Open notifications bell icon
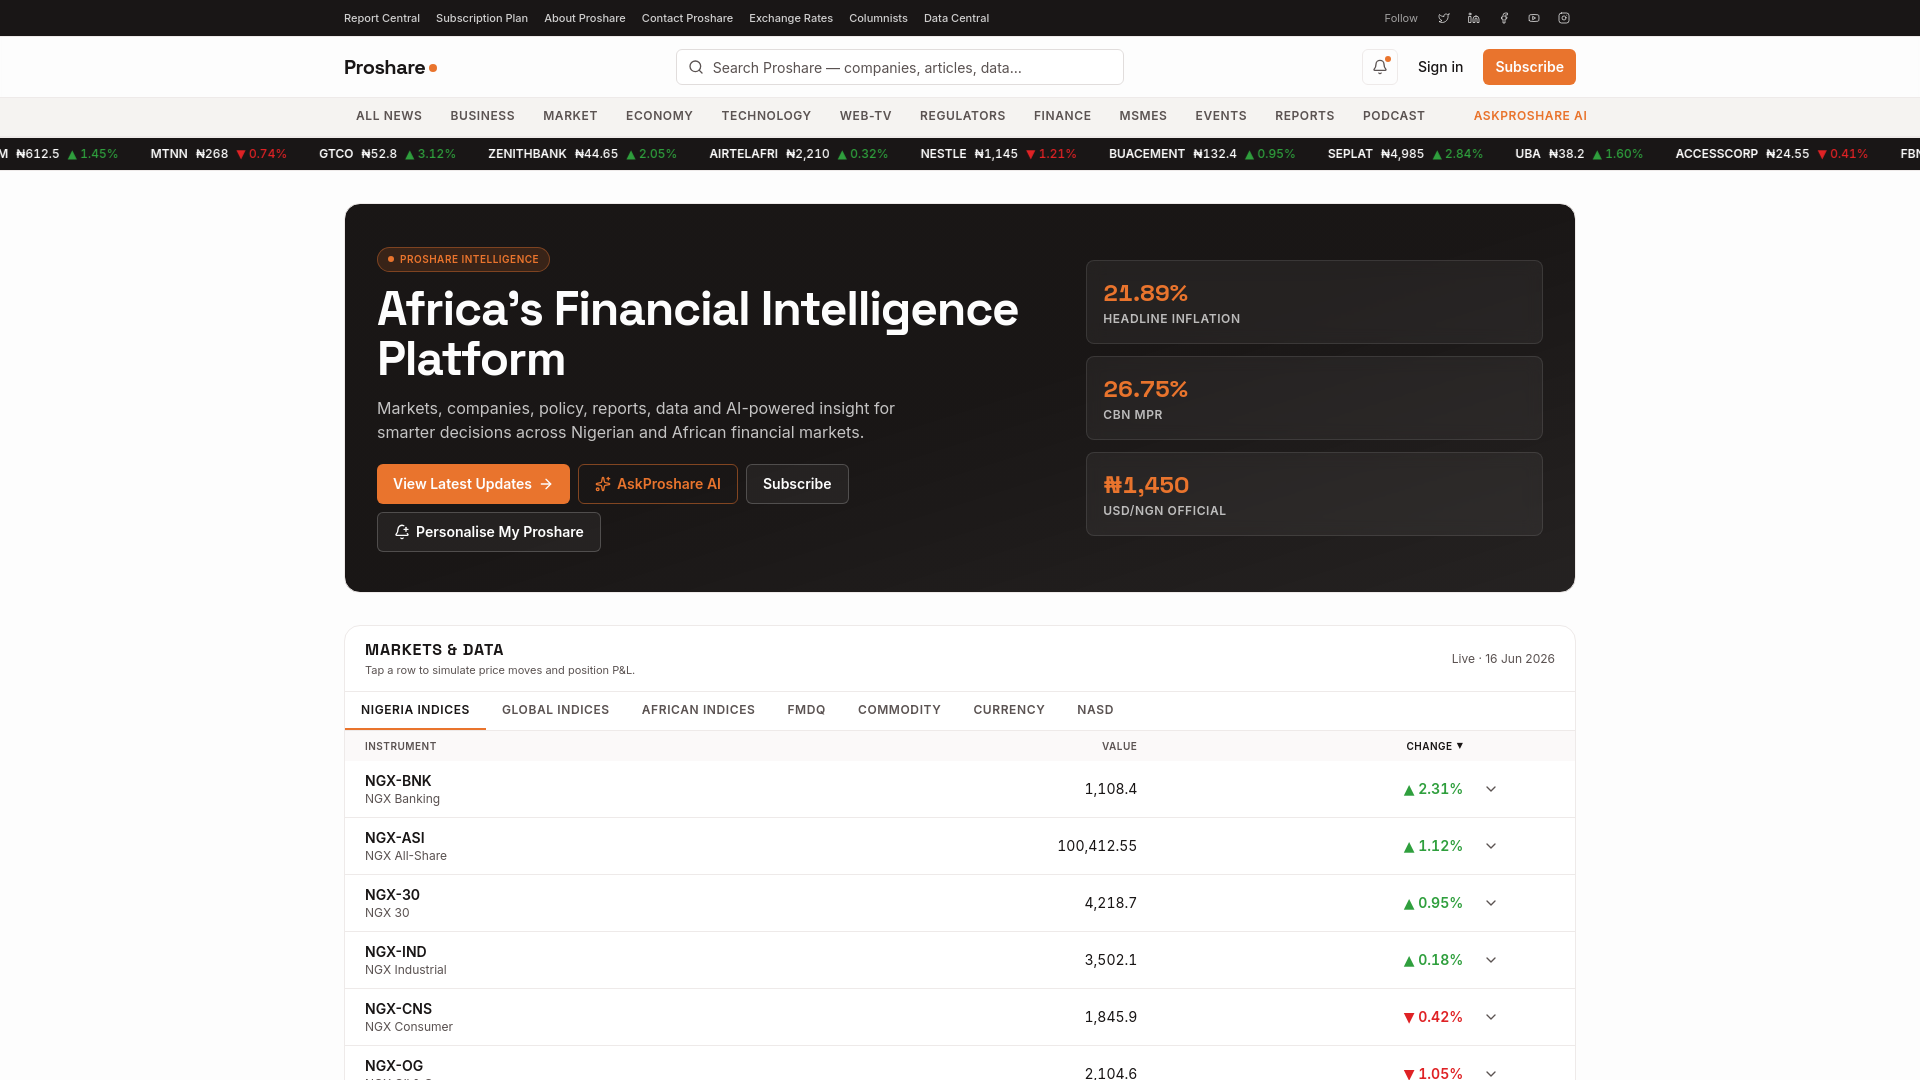Viewport: 1920px width, 1080px height. 1380,67
